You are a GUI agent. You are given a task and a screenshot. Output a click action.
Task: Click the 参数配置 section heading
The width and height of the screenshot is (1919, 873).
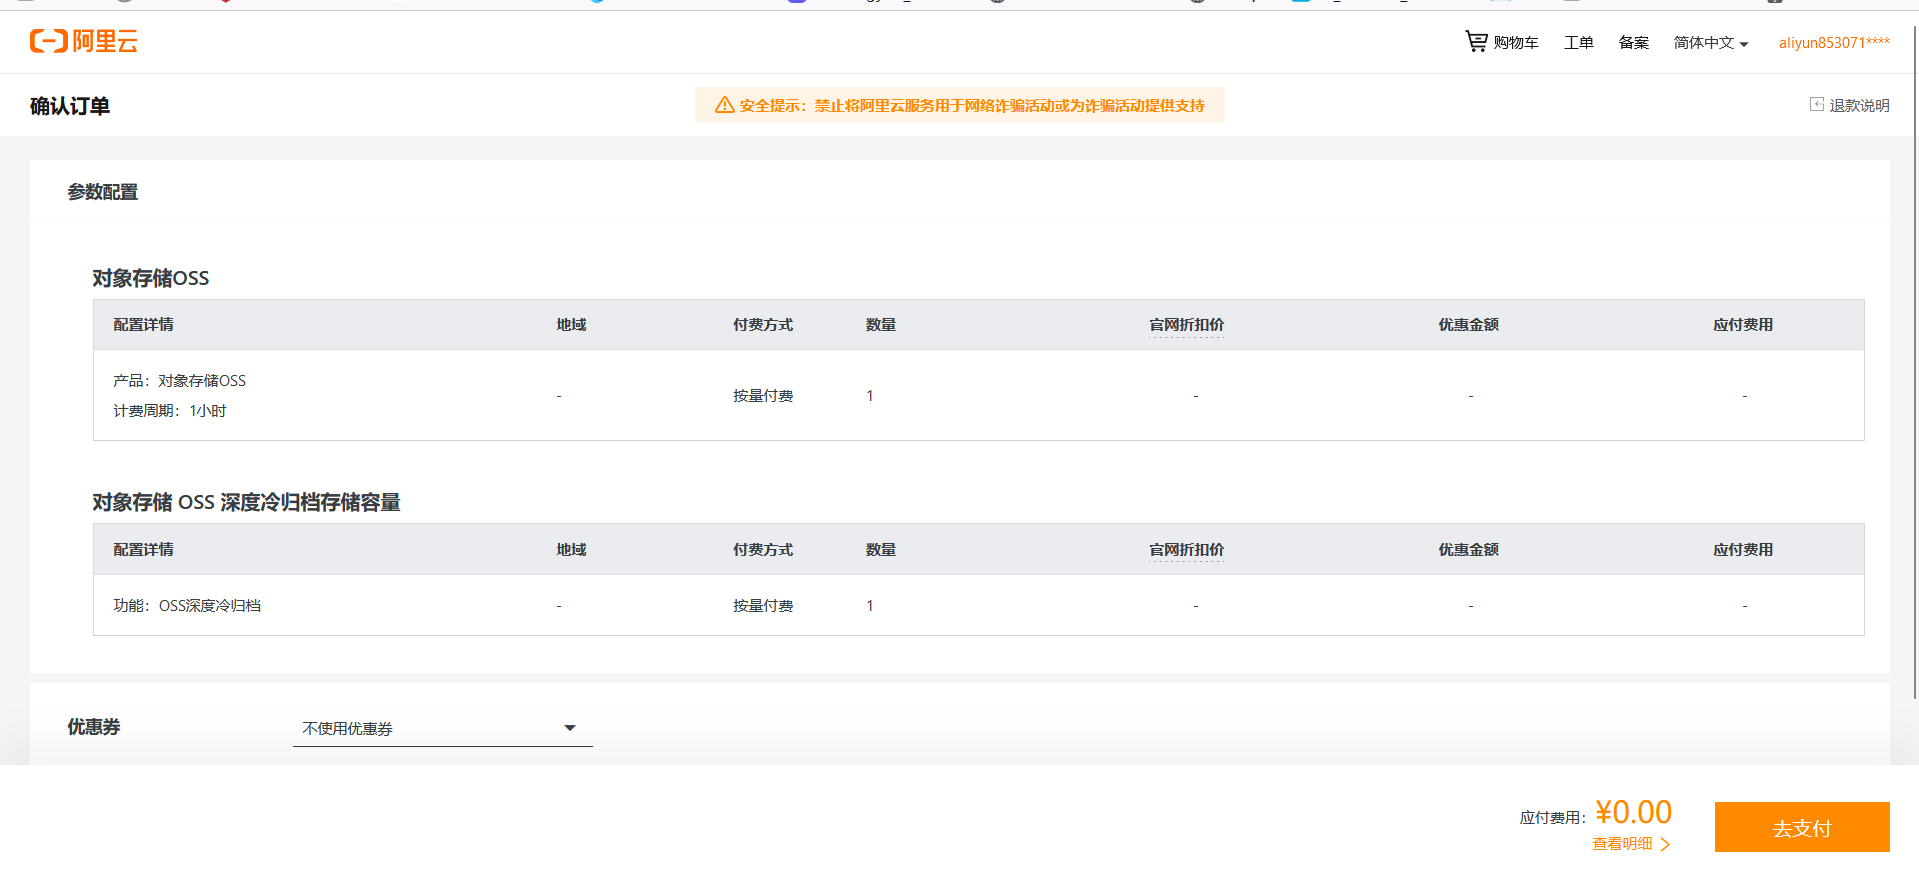click(103, 192)
